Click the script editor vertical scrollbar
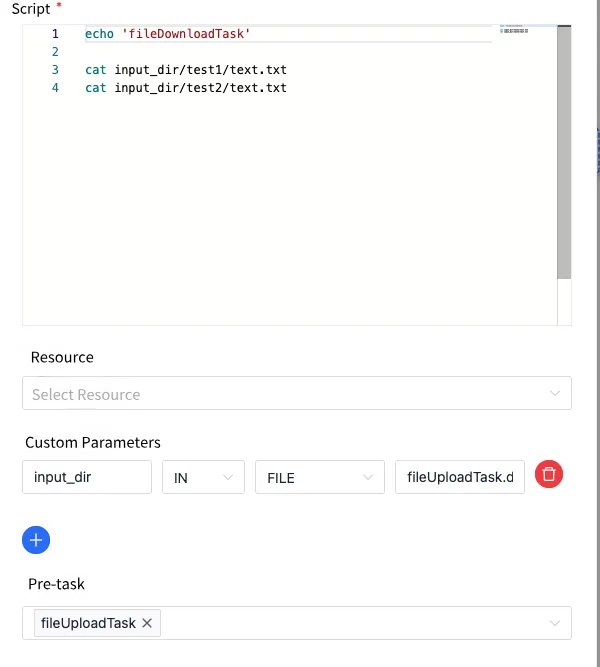The width and height of the screenshot is (600, 667). (x=564, y=152)
